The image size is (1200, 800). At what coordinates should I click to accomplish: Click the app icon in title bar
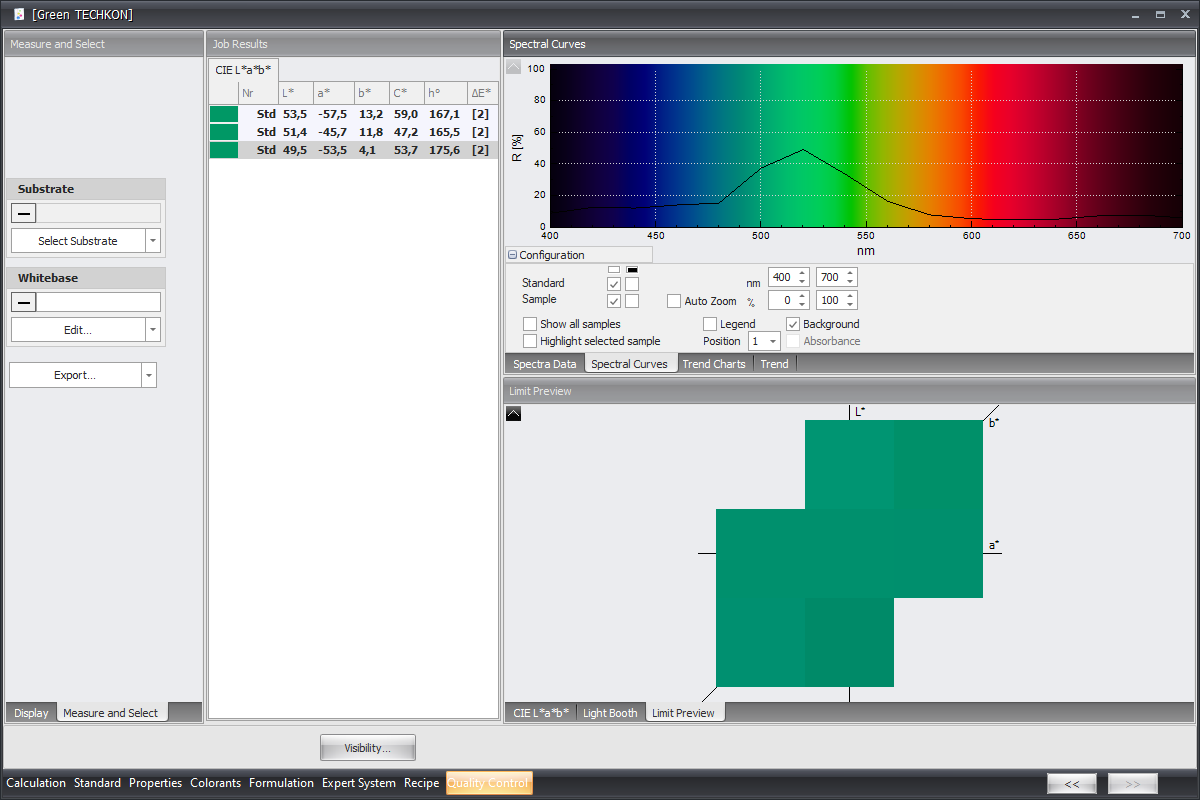18,14
